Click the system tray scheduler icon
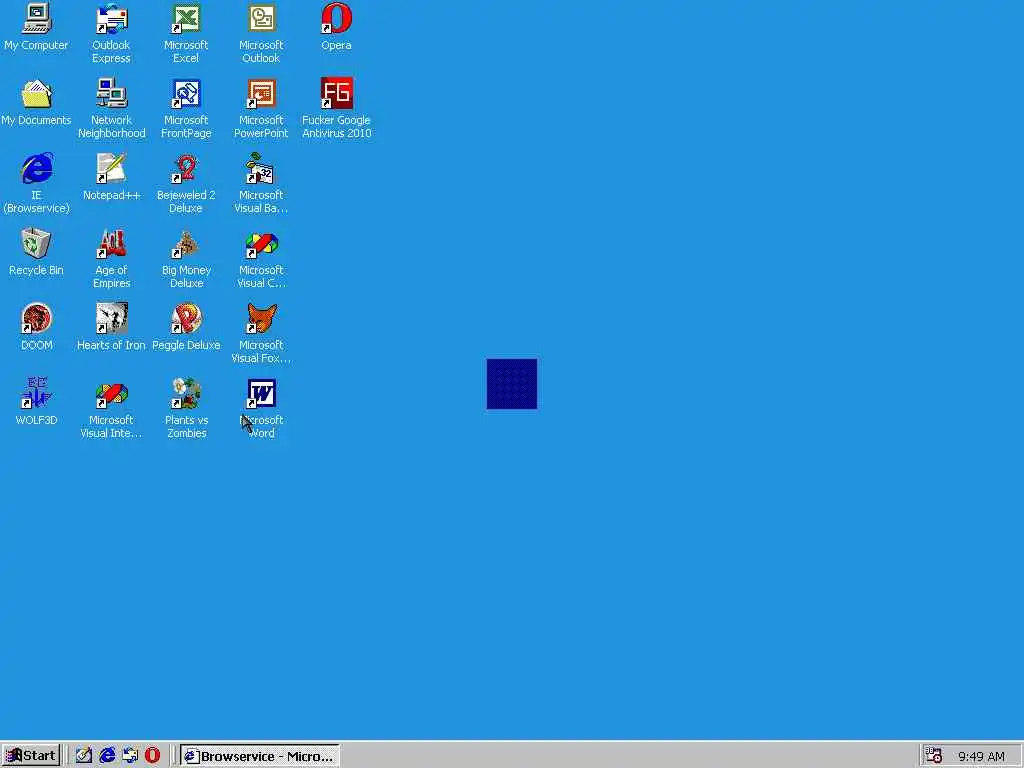Screen dimensions: 1024x768 point(934,756)
